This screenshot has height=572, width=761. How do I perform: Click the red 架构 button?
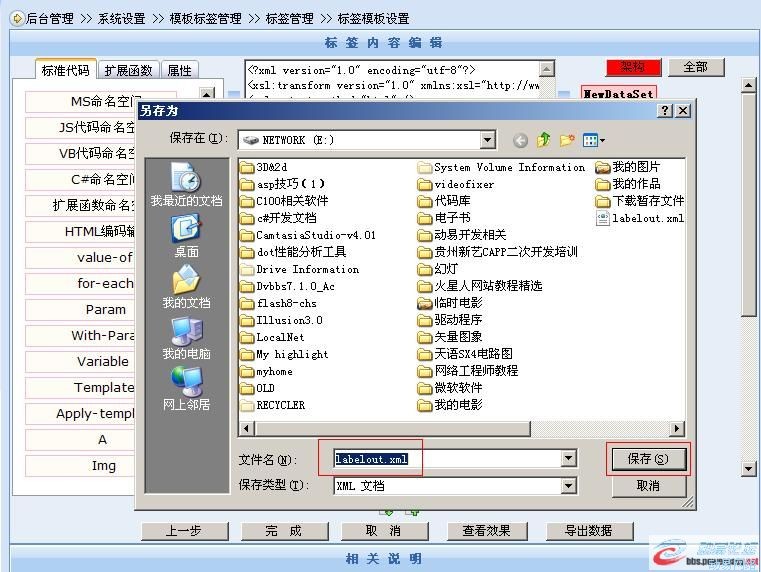[x=632, y=67]
